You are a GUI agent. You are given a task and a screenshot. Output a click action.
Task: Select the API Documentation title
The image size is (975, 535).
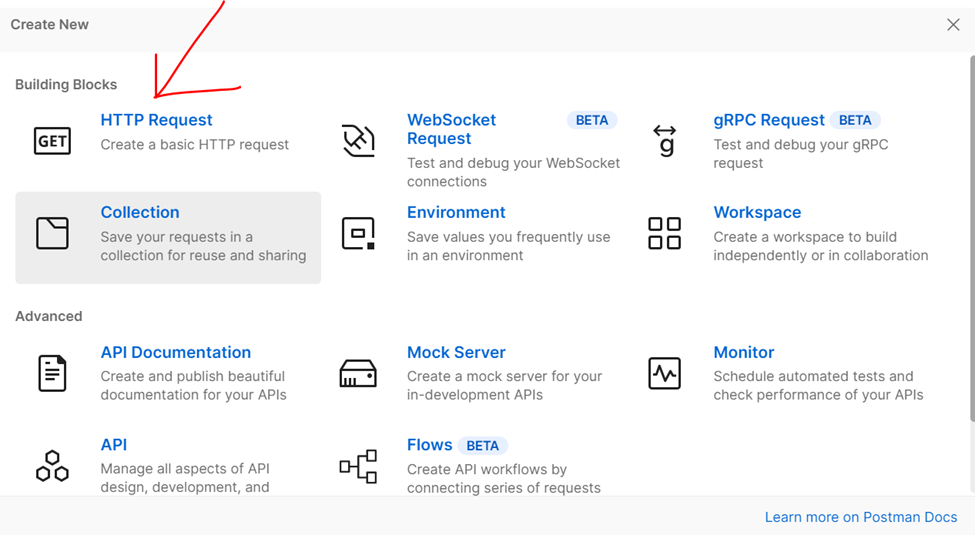pyautogui.click(x=176, y=353)
